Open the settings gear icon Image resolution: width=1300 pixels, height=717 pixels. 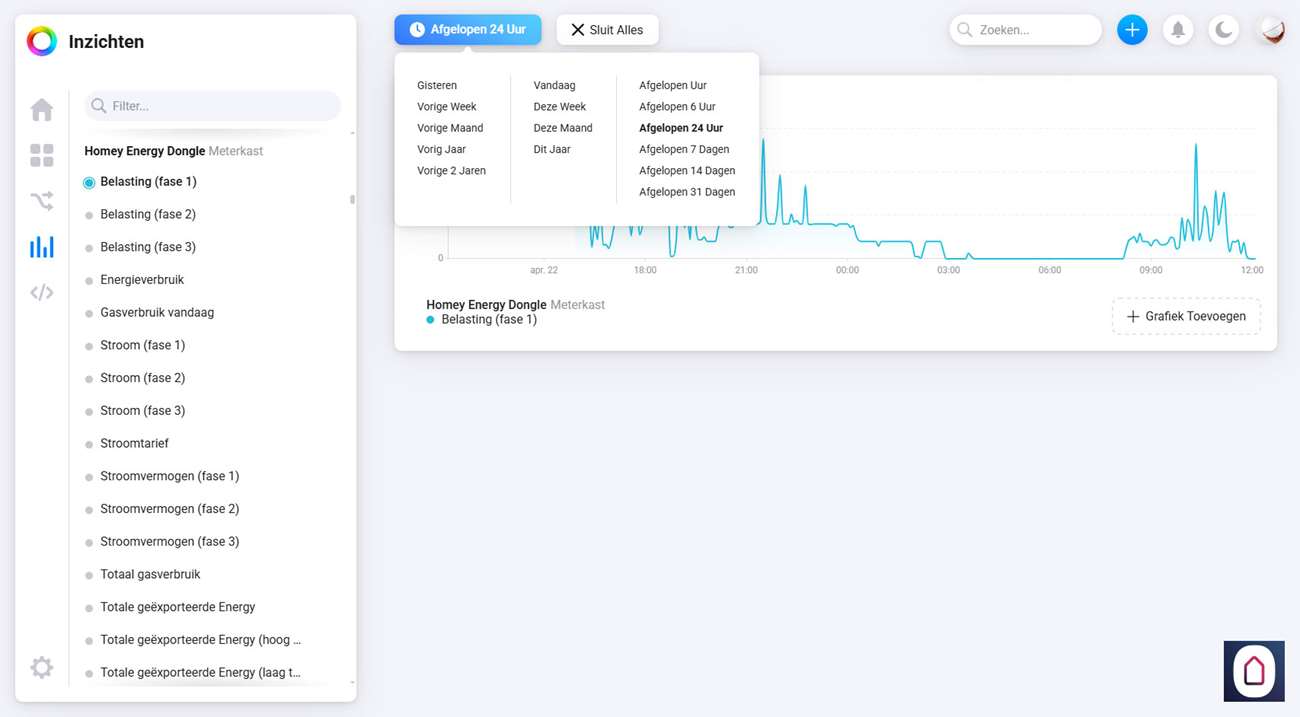tap(41, 667)
